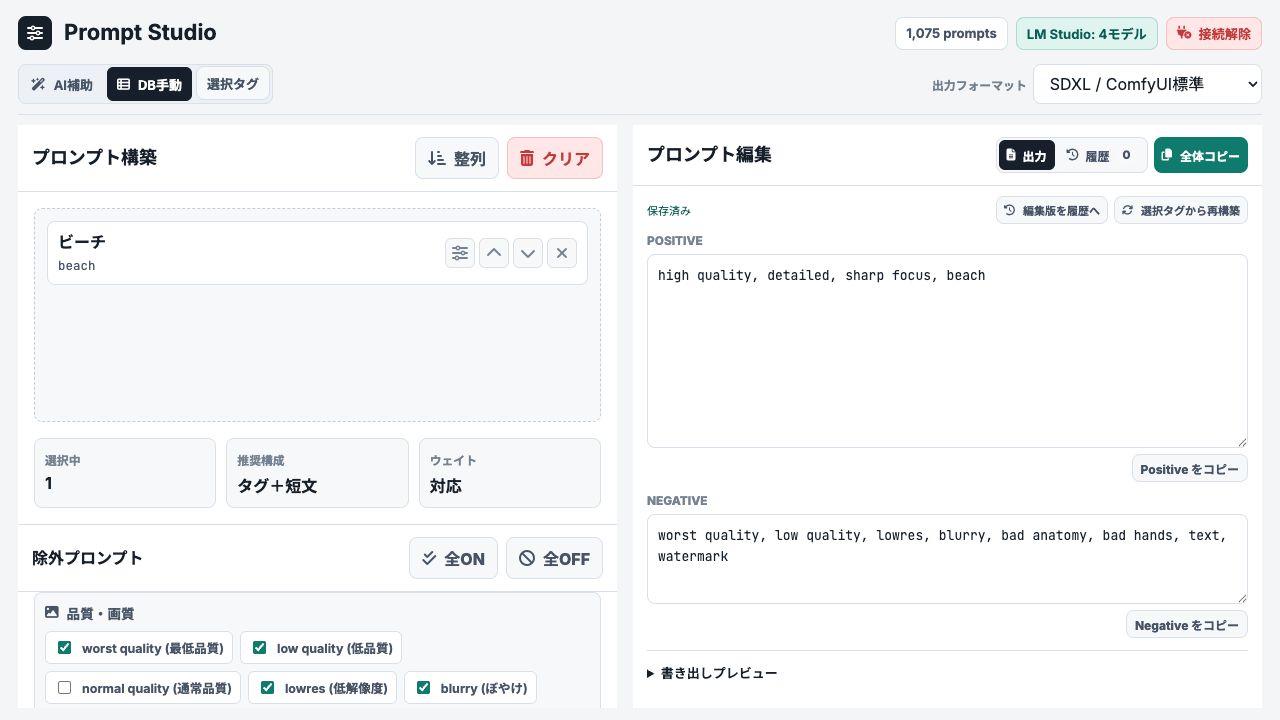Uncheck low quality (低品質)
The height and width of the screenshot is (720, 1280).
[x=260, y=648]
